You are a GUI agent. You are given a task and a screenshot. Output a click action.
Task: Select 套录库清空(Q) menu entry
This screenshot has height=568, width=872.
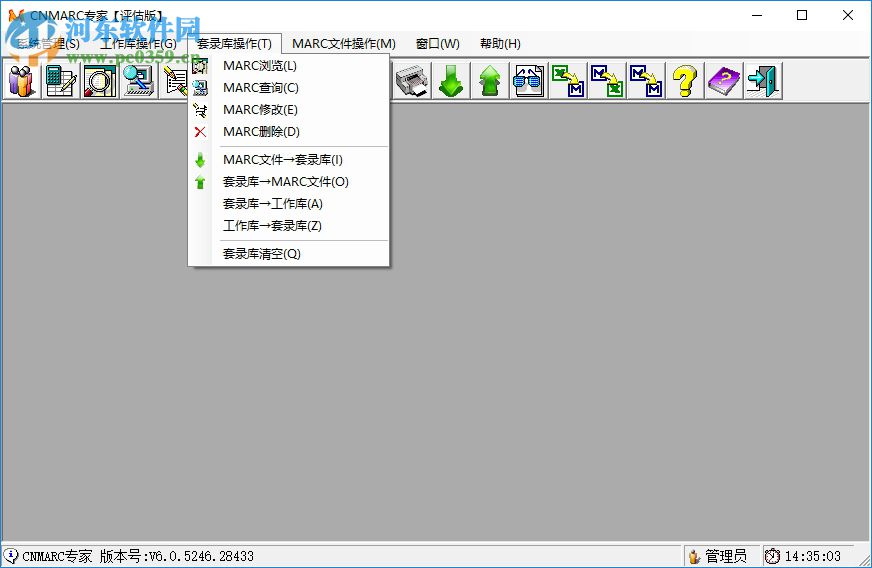[289, 254]
